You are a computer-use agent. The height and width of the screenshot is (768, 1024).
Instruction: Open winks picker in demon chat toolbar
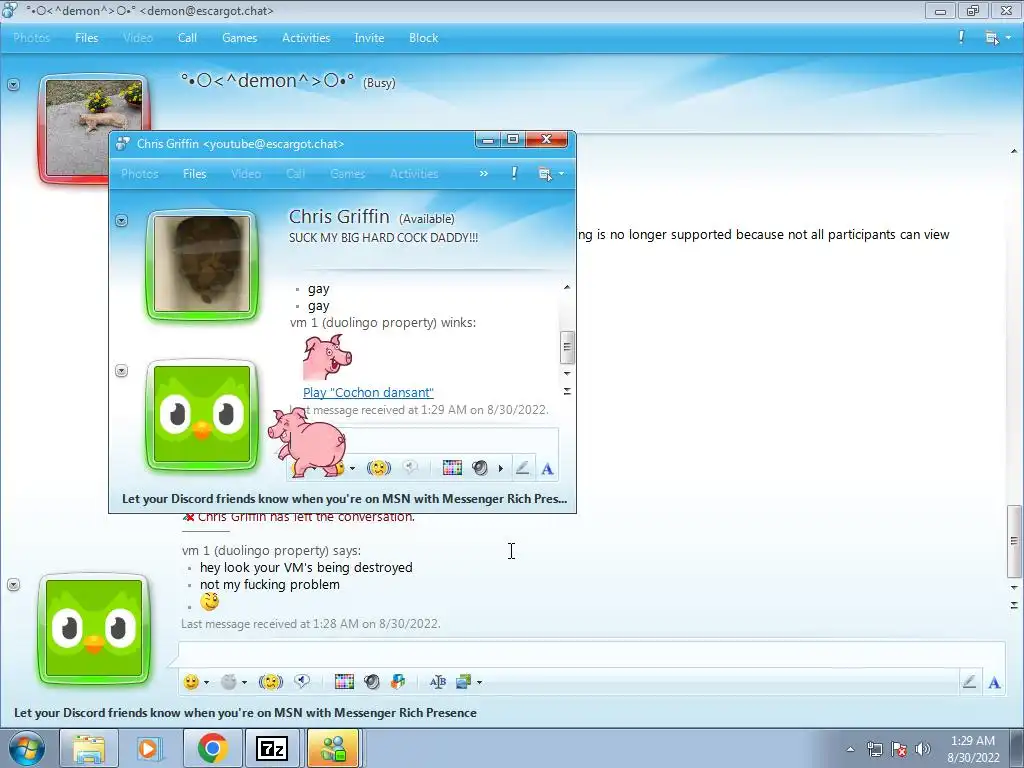228,682
